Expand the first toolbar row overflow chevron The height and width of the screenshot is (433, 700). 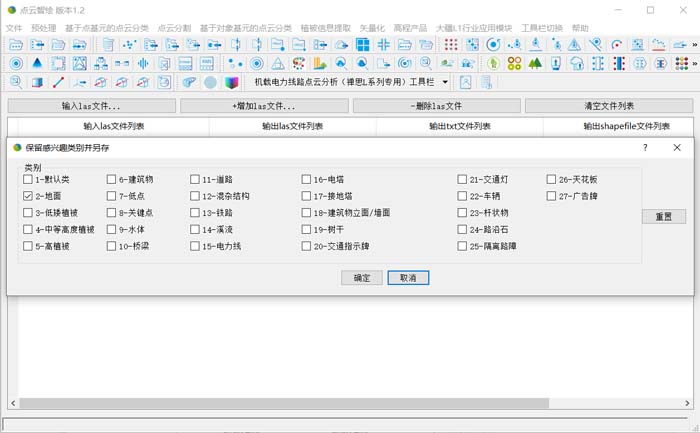691,45
